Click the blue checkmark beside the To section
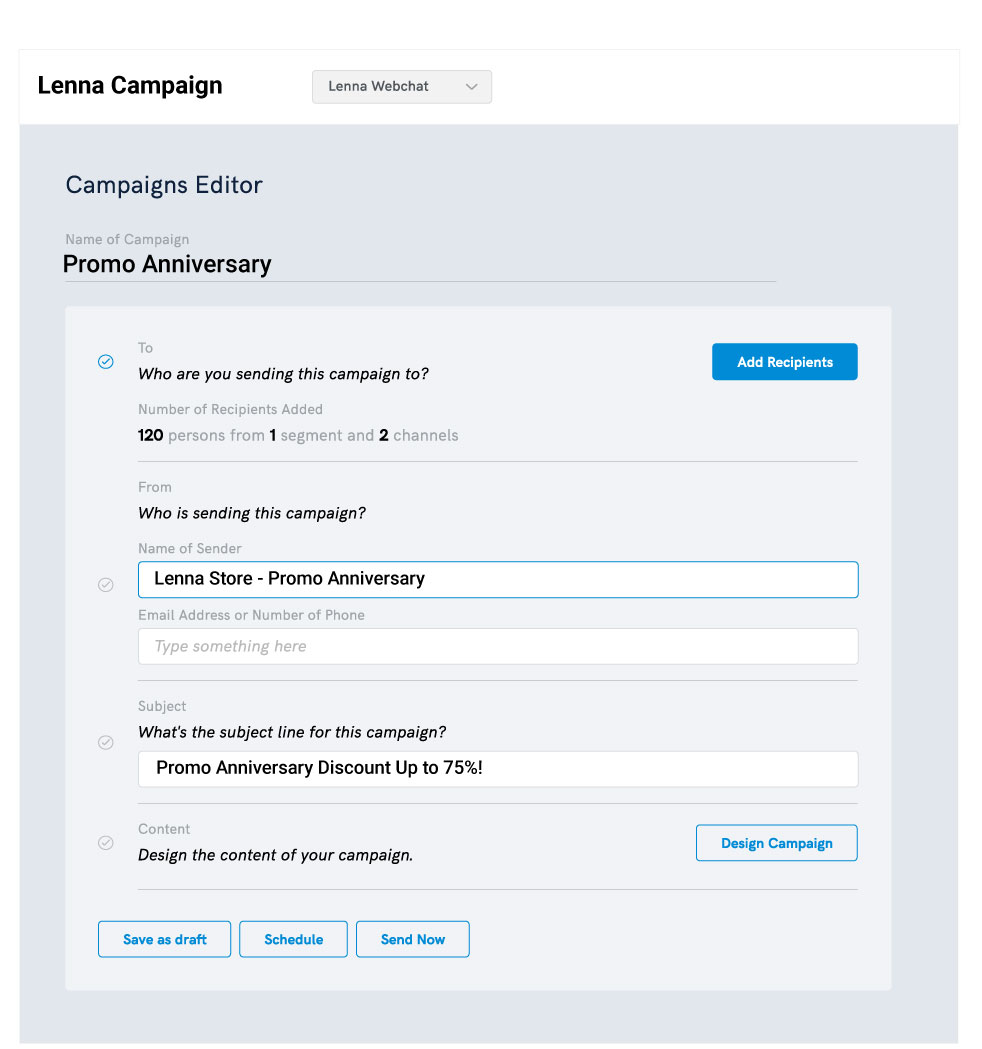This screenshot has height=1049, width=982. click(106, 362)
